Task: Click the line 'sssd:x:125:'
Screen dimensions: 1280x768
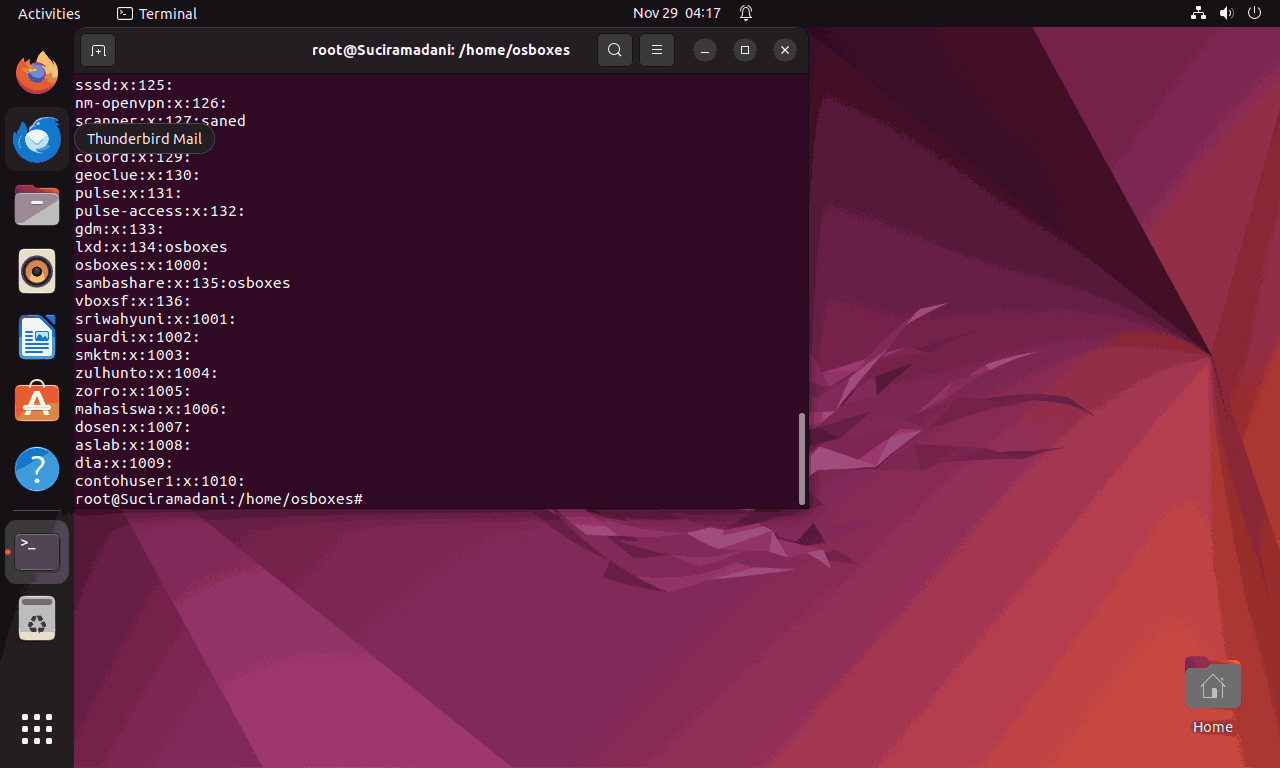Action: [x=124, y=85]
